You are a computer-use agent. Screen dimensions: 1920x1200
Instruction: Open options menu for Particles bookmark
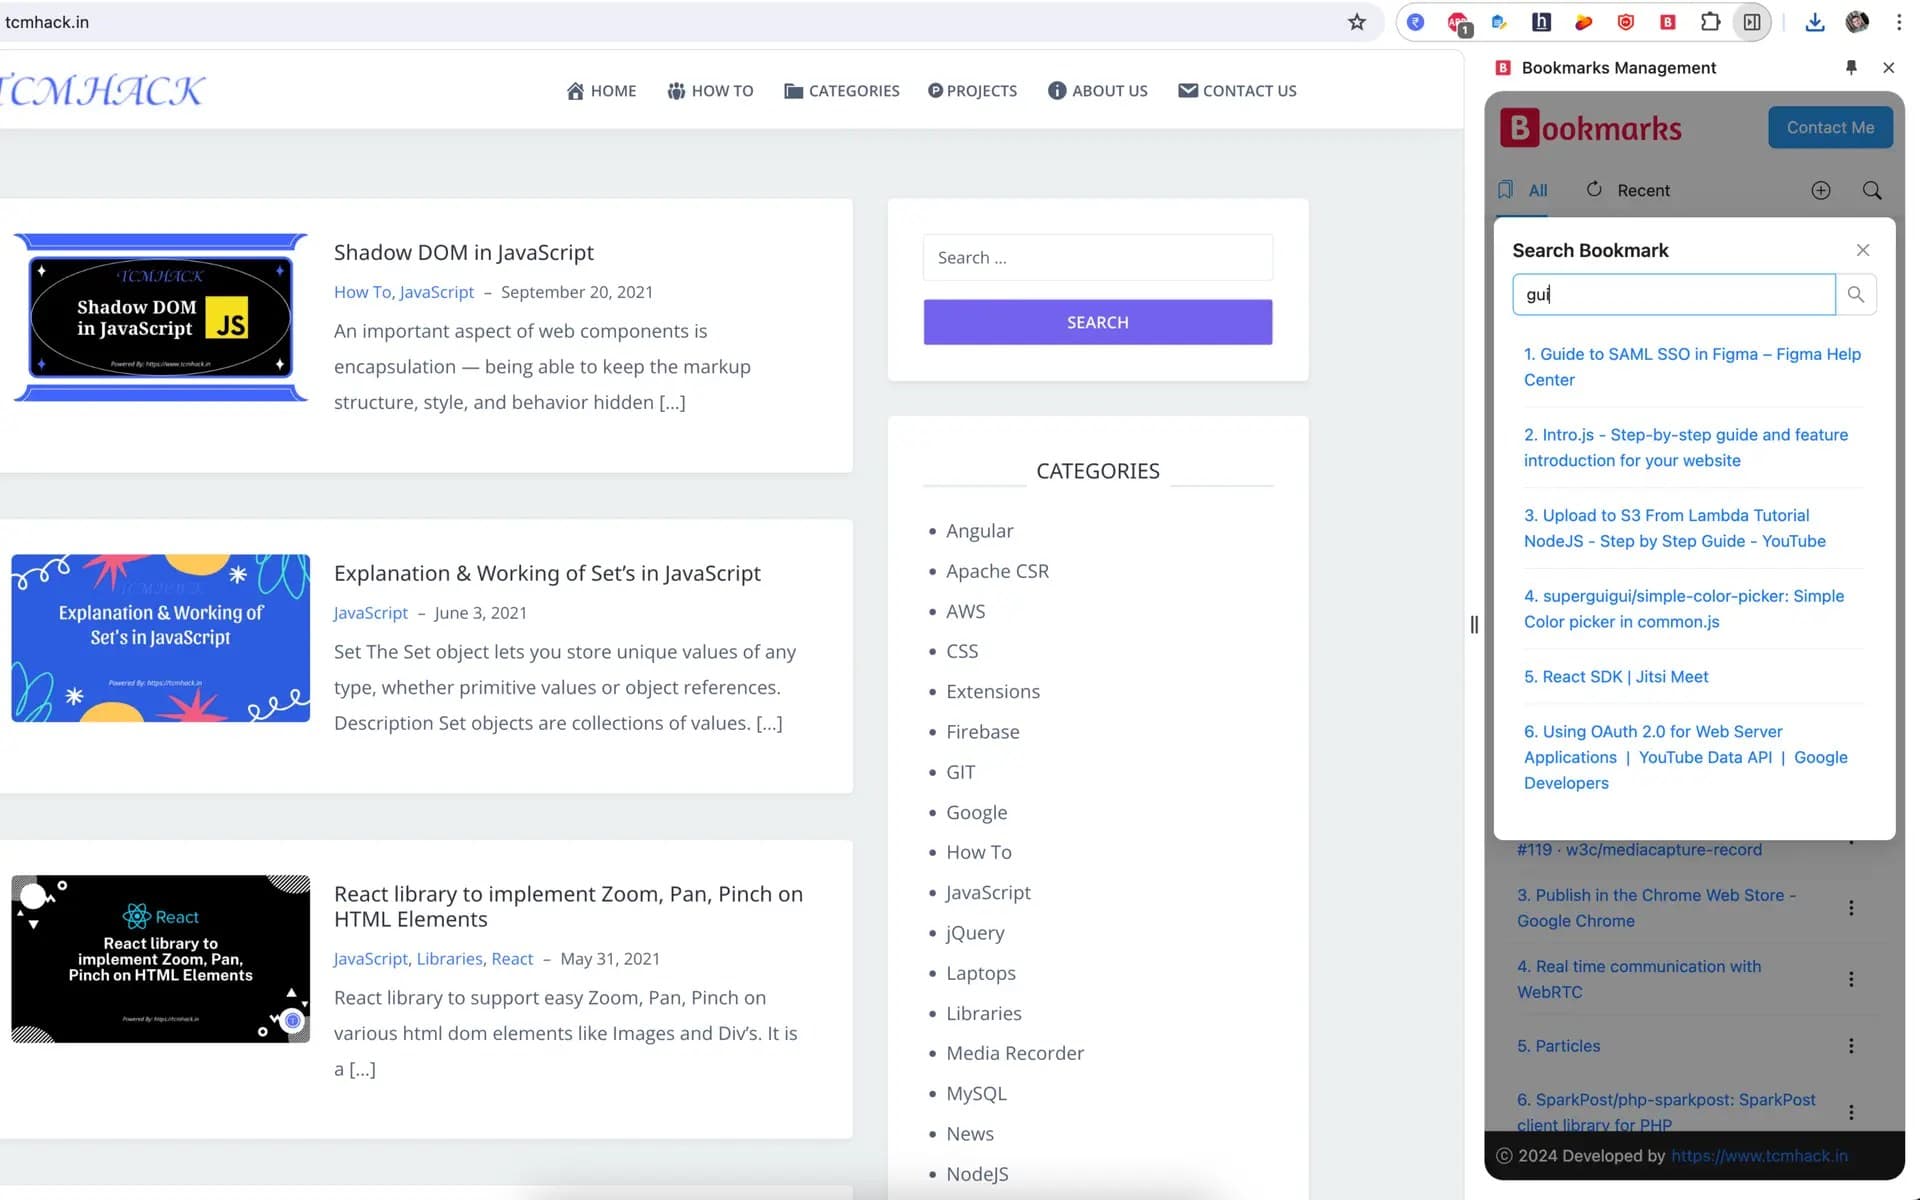[1851, 1046]
